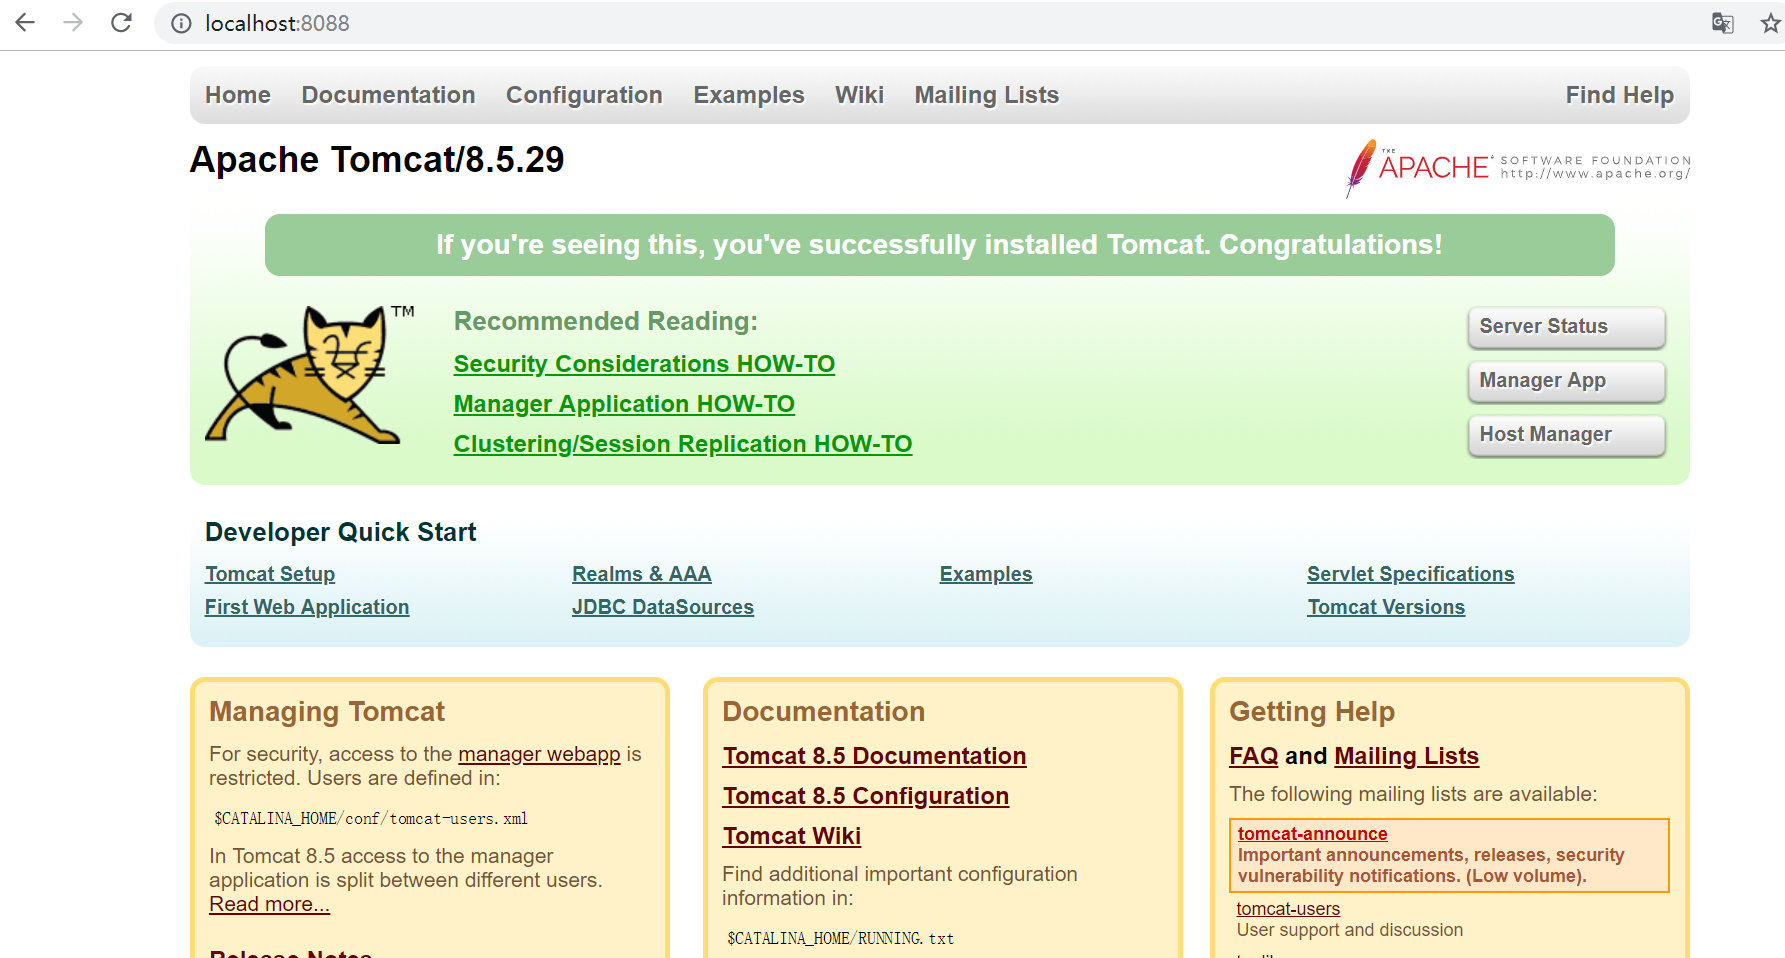Open the Mailing Lists link under Getting Help
1785x958 pixels.
coord(1407,756)
